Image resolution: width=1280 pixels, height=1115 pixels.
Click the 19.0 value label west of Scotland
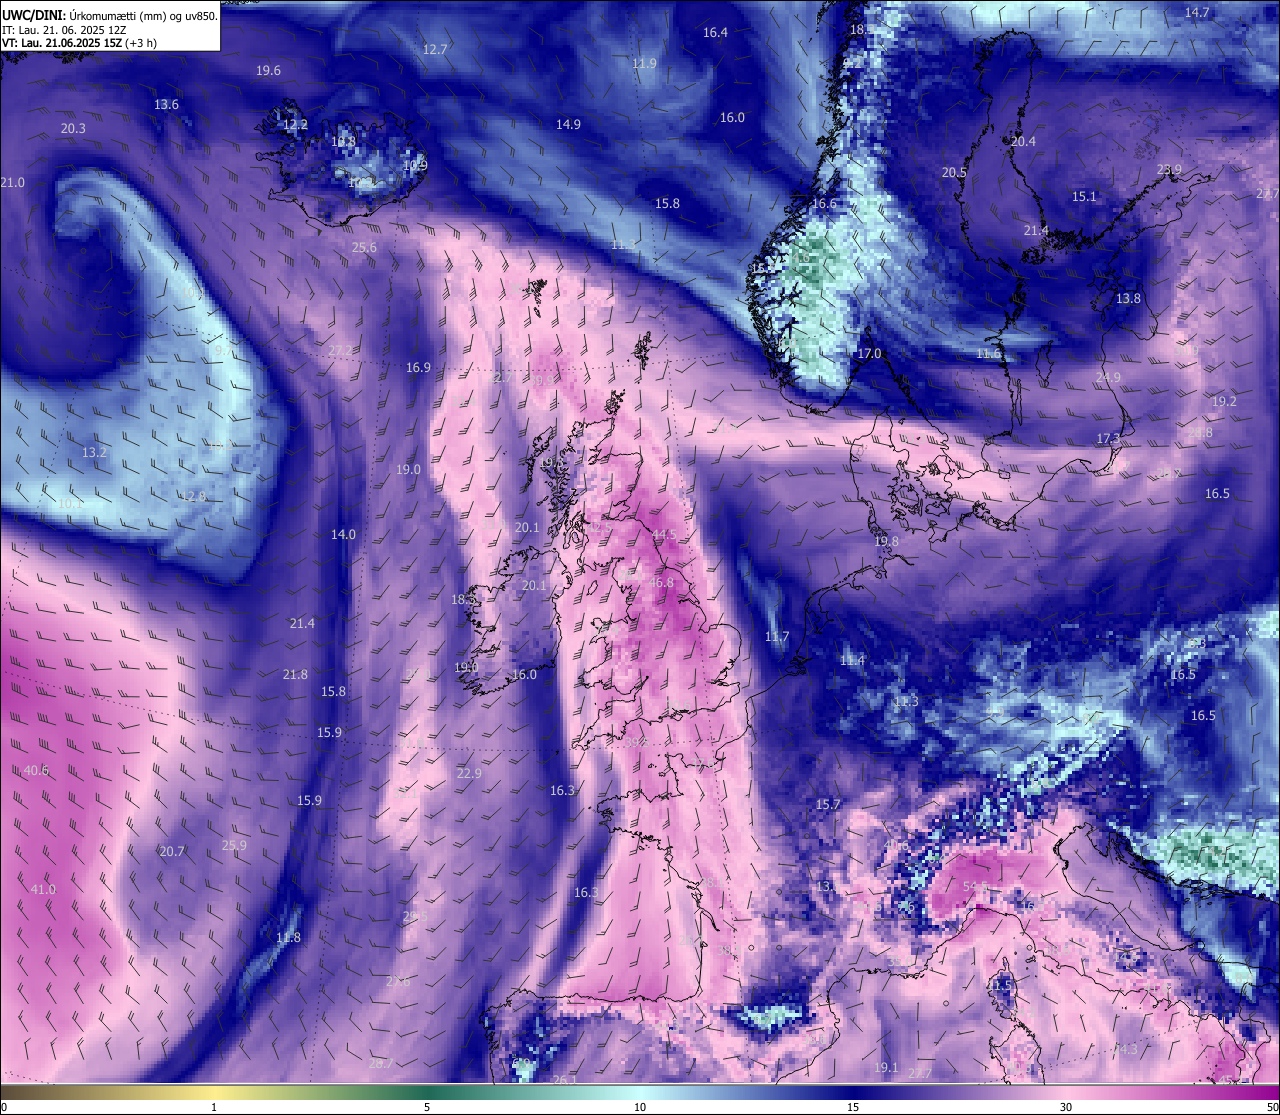pos(408,469)
